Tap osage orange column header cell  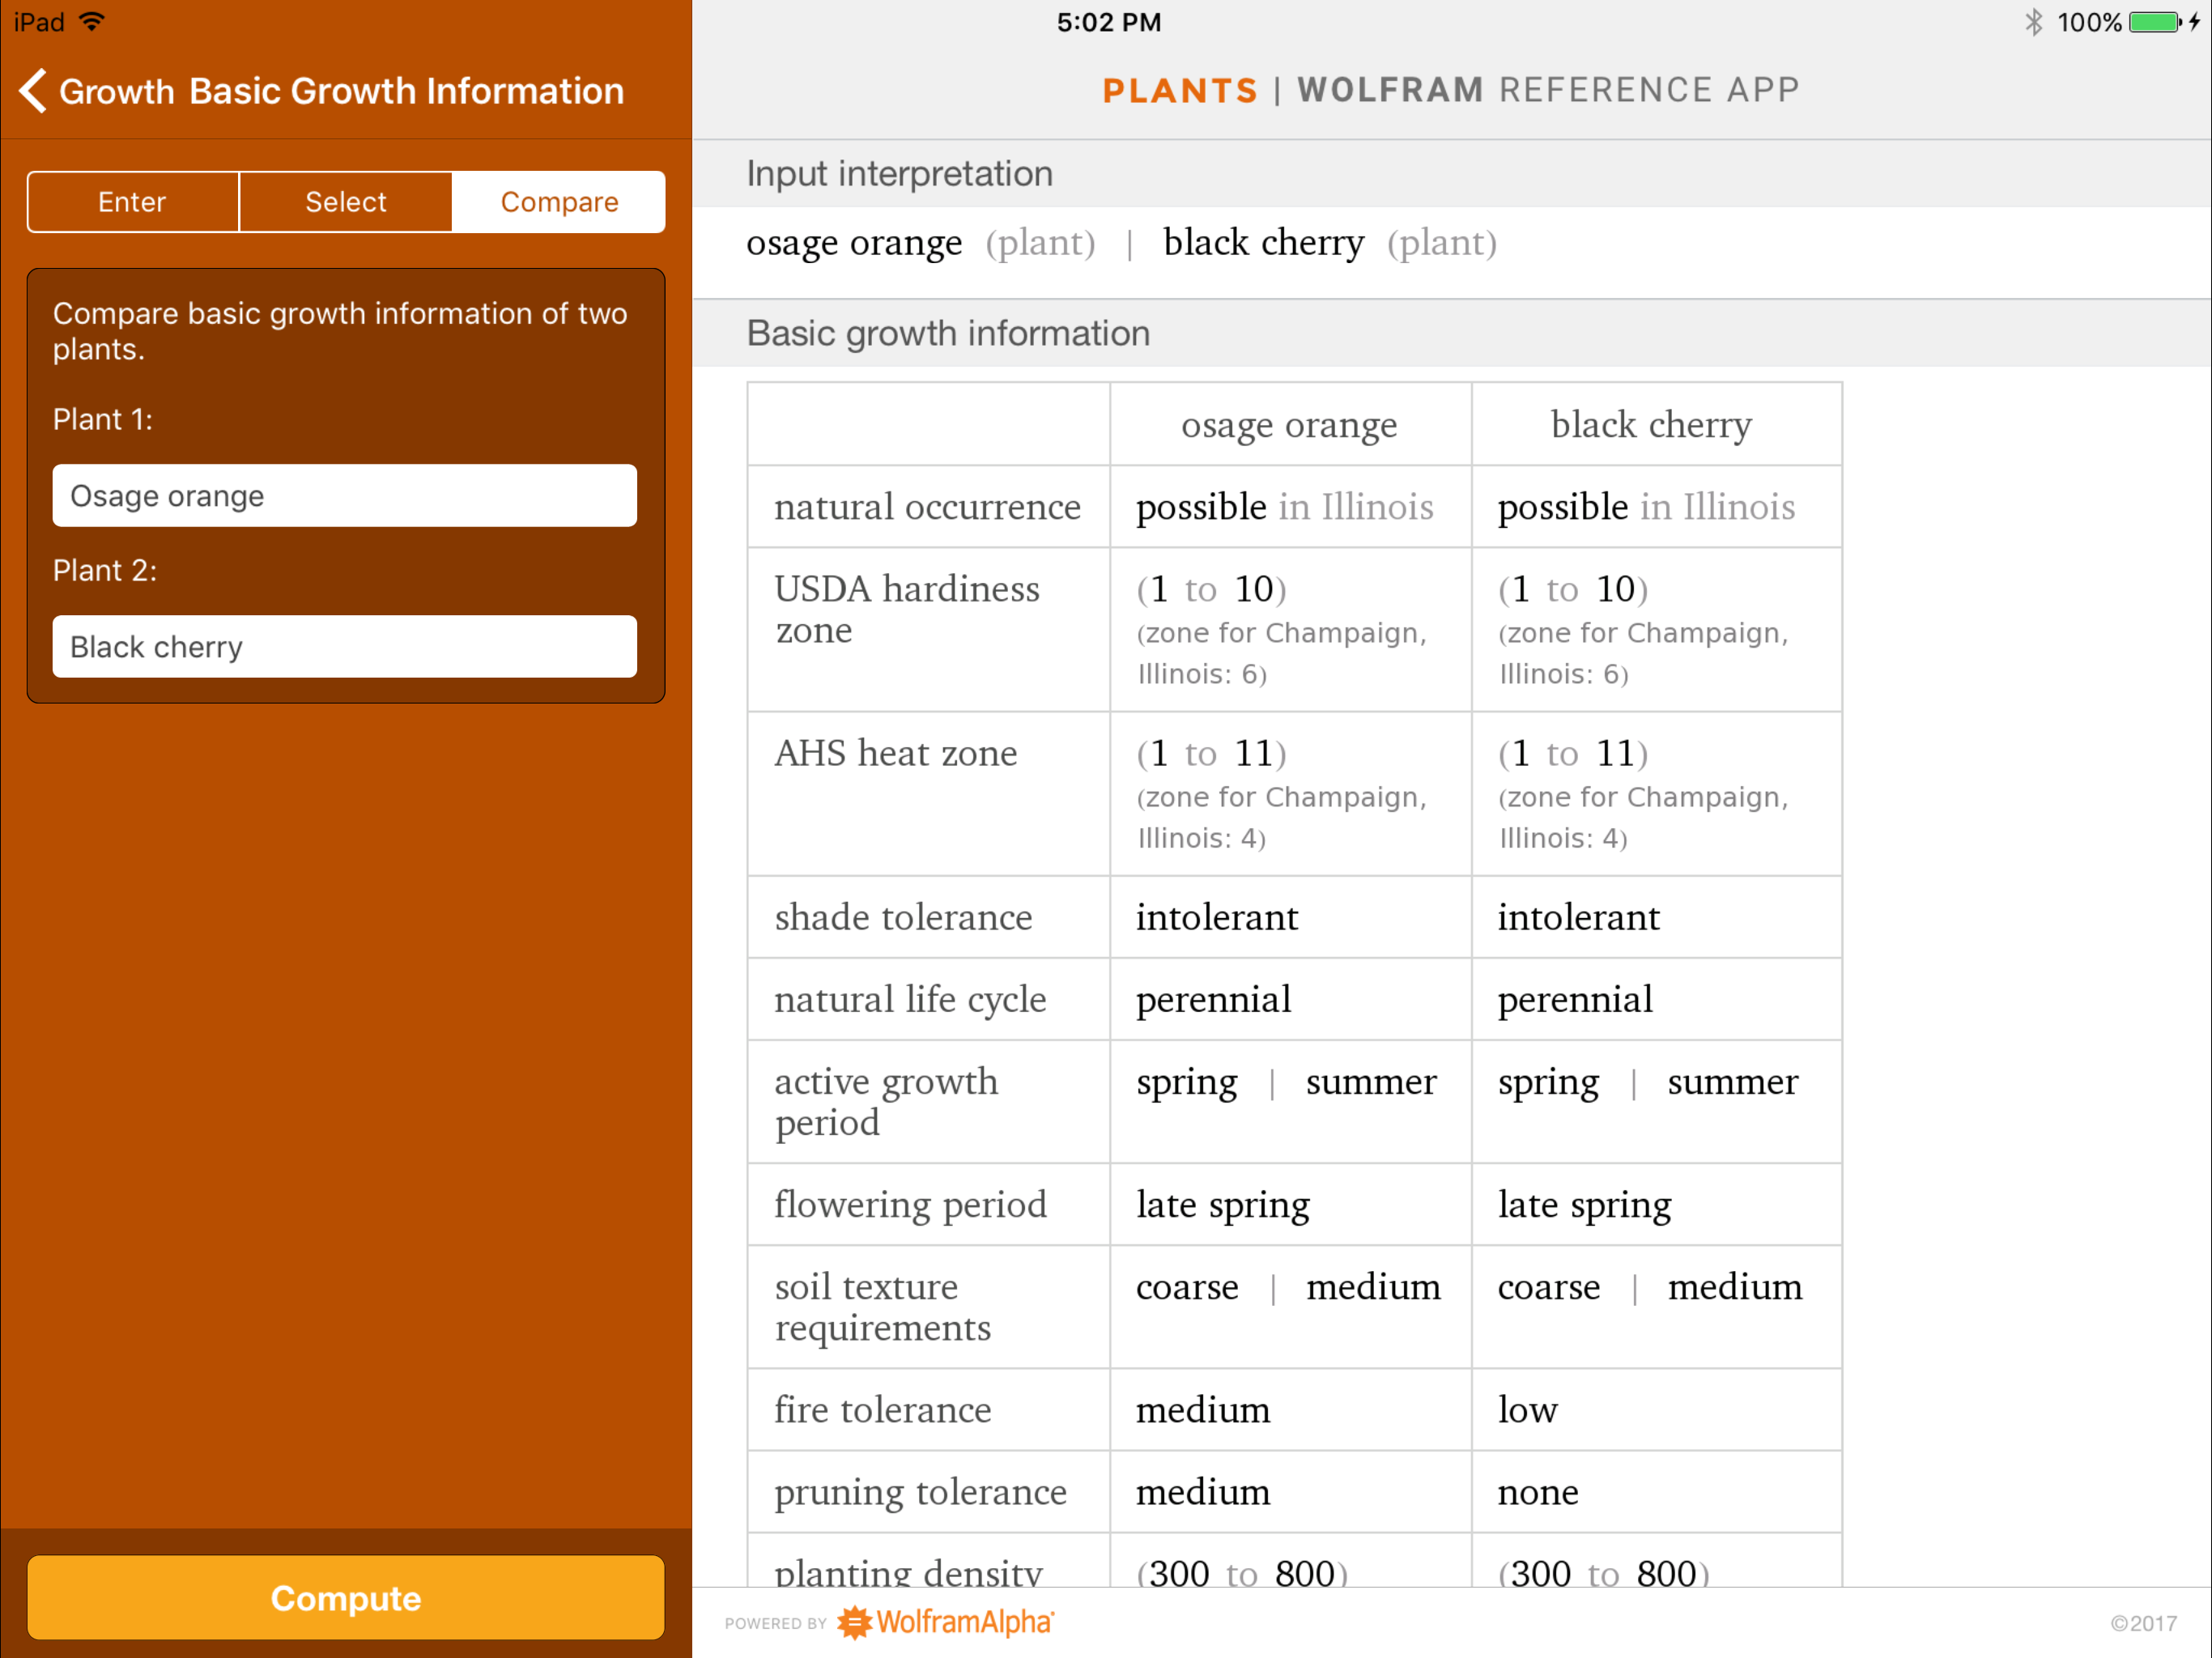point(1288,425)
